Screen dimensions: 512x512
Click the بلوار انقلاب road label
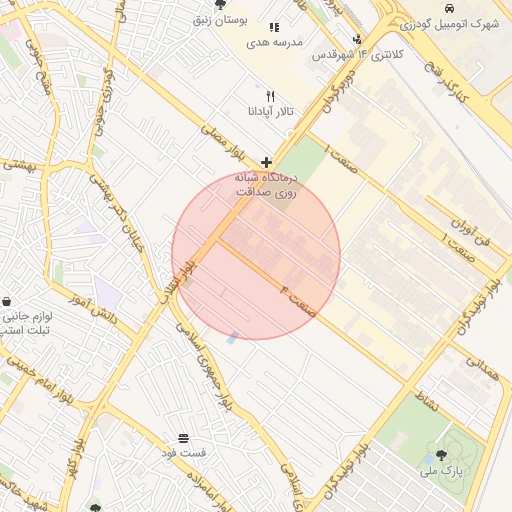179,282
